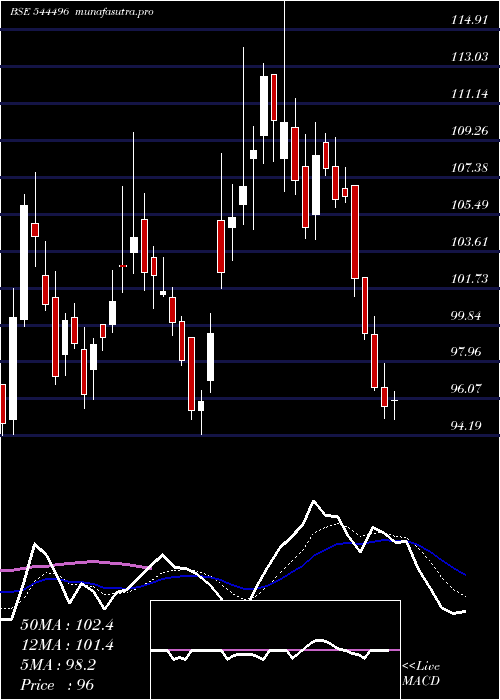Image resolution: width=500 pixels, height=700 pixels.
Task: Click the 5MA : 98.2 value
Action: pyautogui.click(x=58, y=665)
